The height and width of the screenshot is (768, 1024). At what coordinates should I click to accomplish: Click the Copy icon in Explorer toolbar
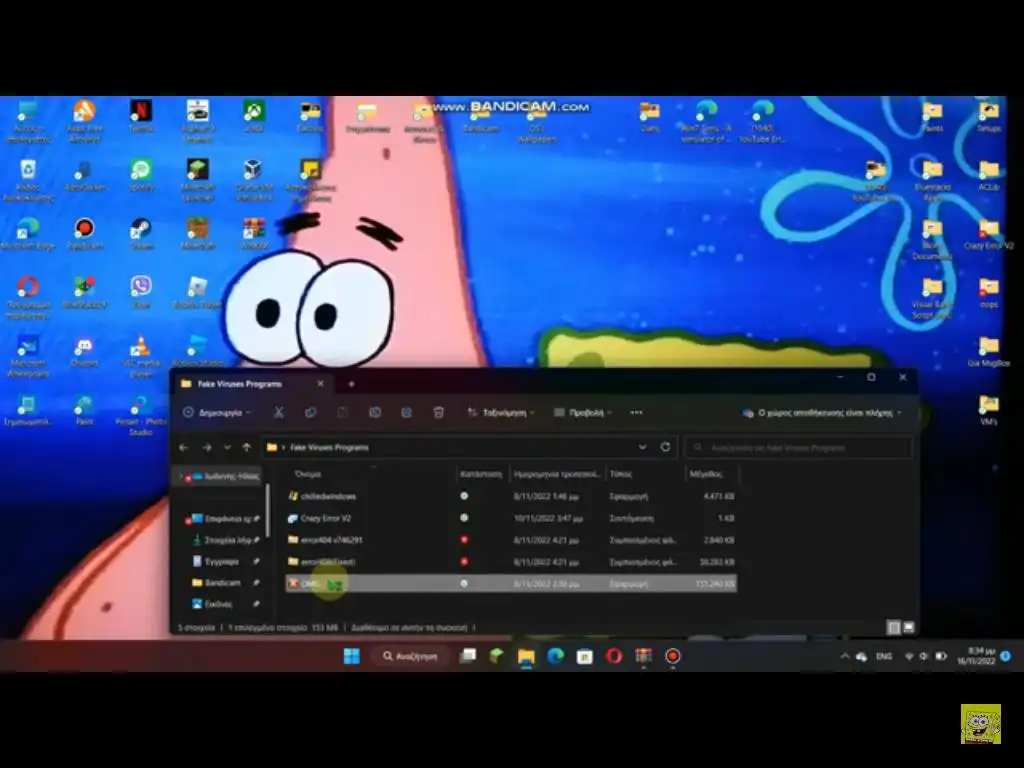point(311,412)
